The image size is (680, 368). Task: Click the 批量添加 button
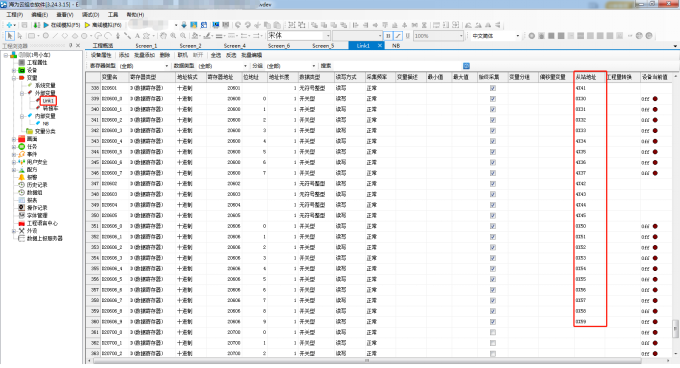[x=144, y=55]
